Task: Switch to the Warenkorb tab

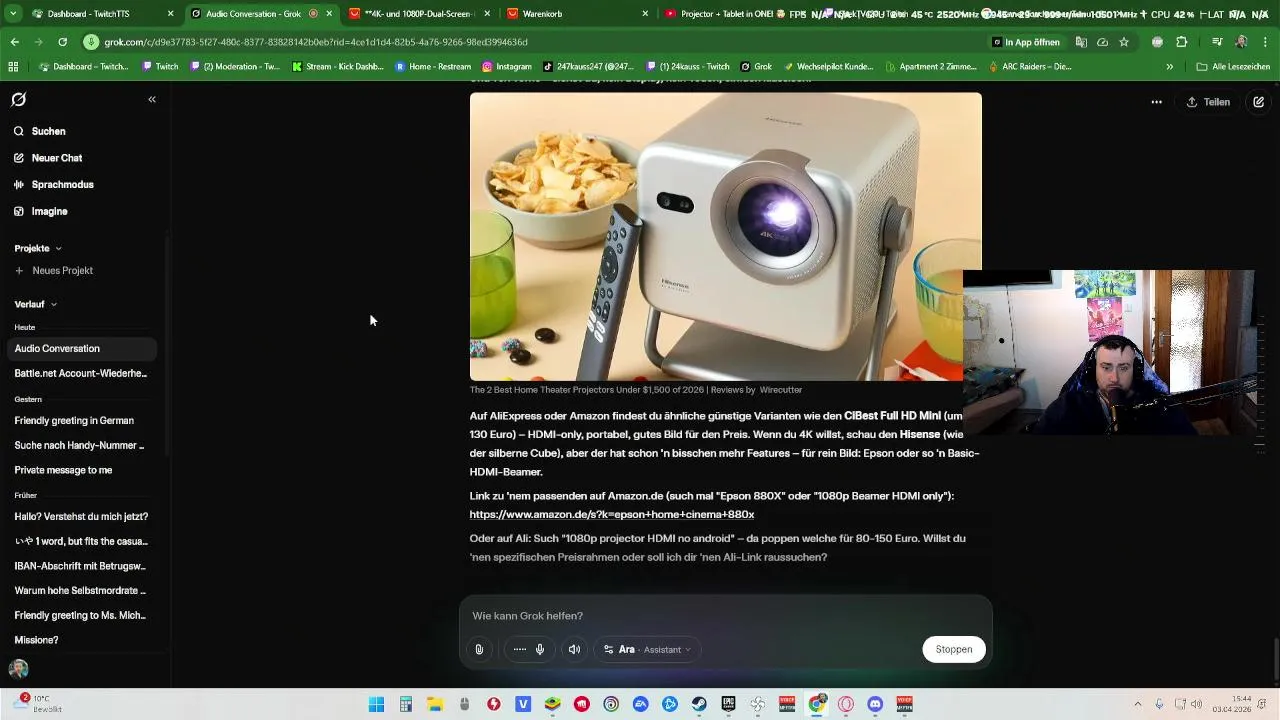Action: pos(577,14)
